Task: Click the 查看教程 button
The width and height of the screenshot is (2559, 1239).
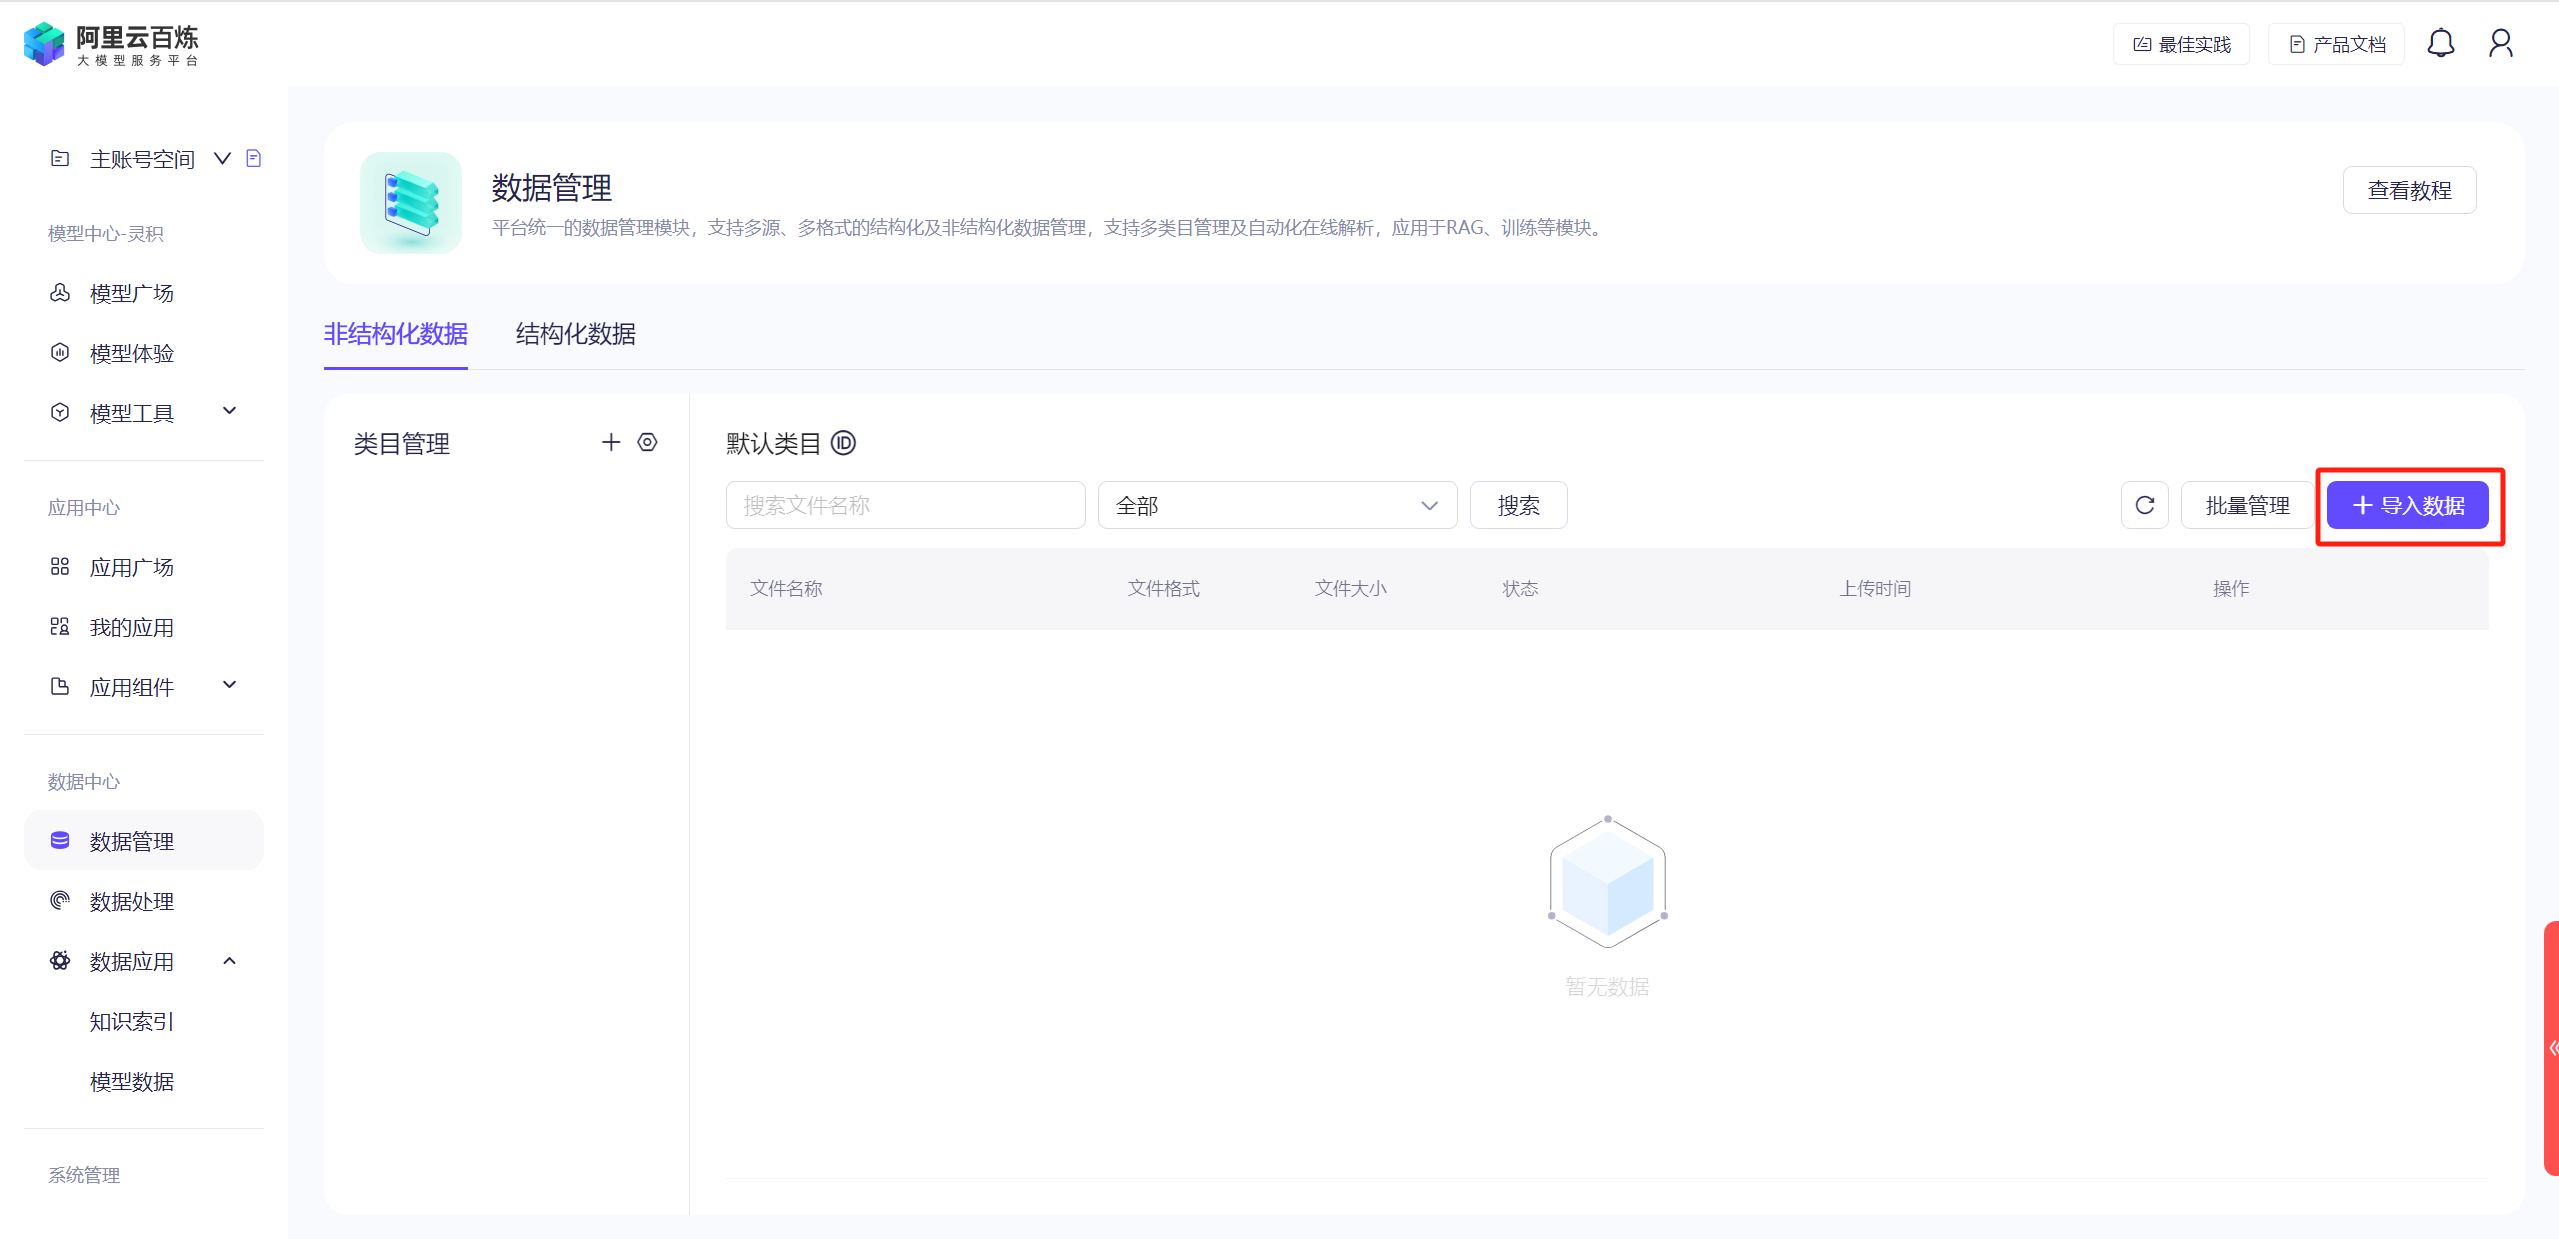Action: [x=2408, y=190]
